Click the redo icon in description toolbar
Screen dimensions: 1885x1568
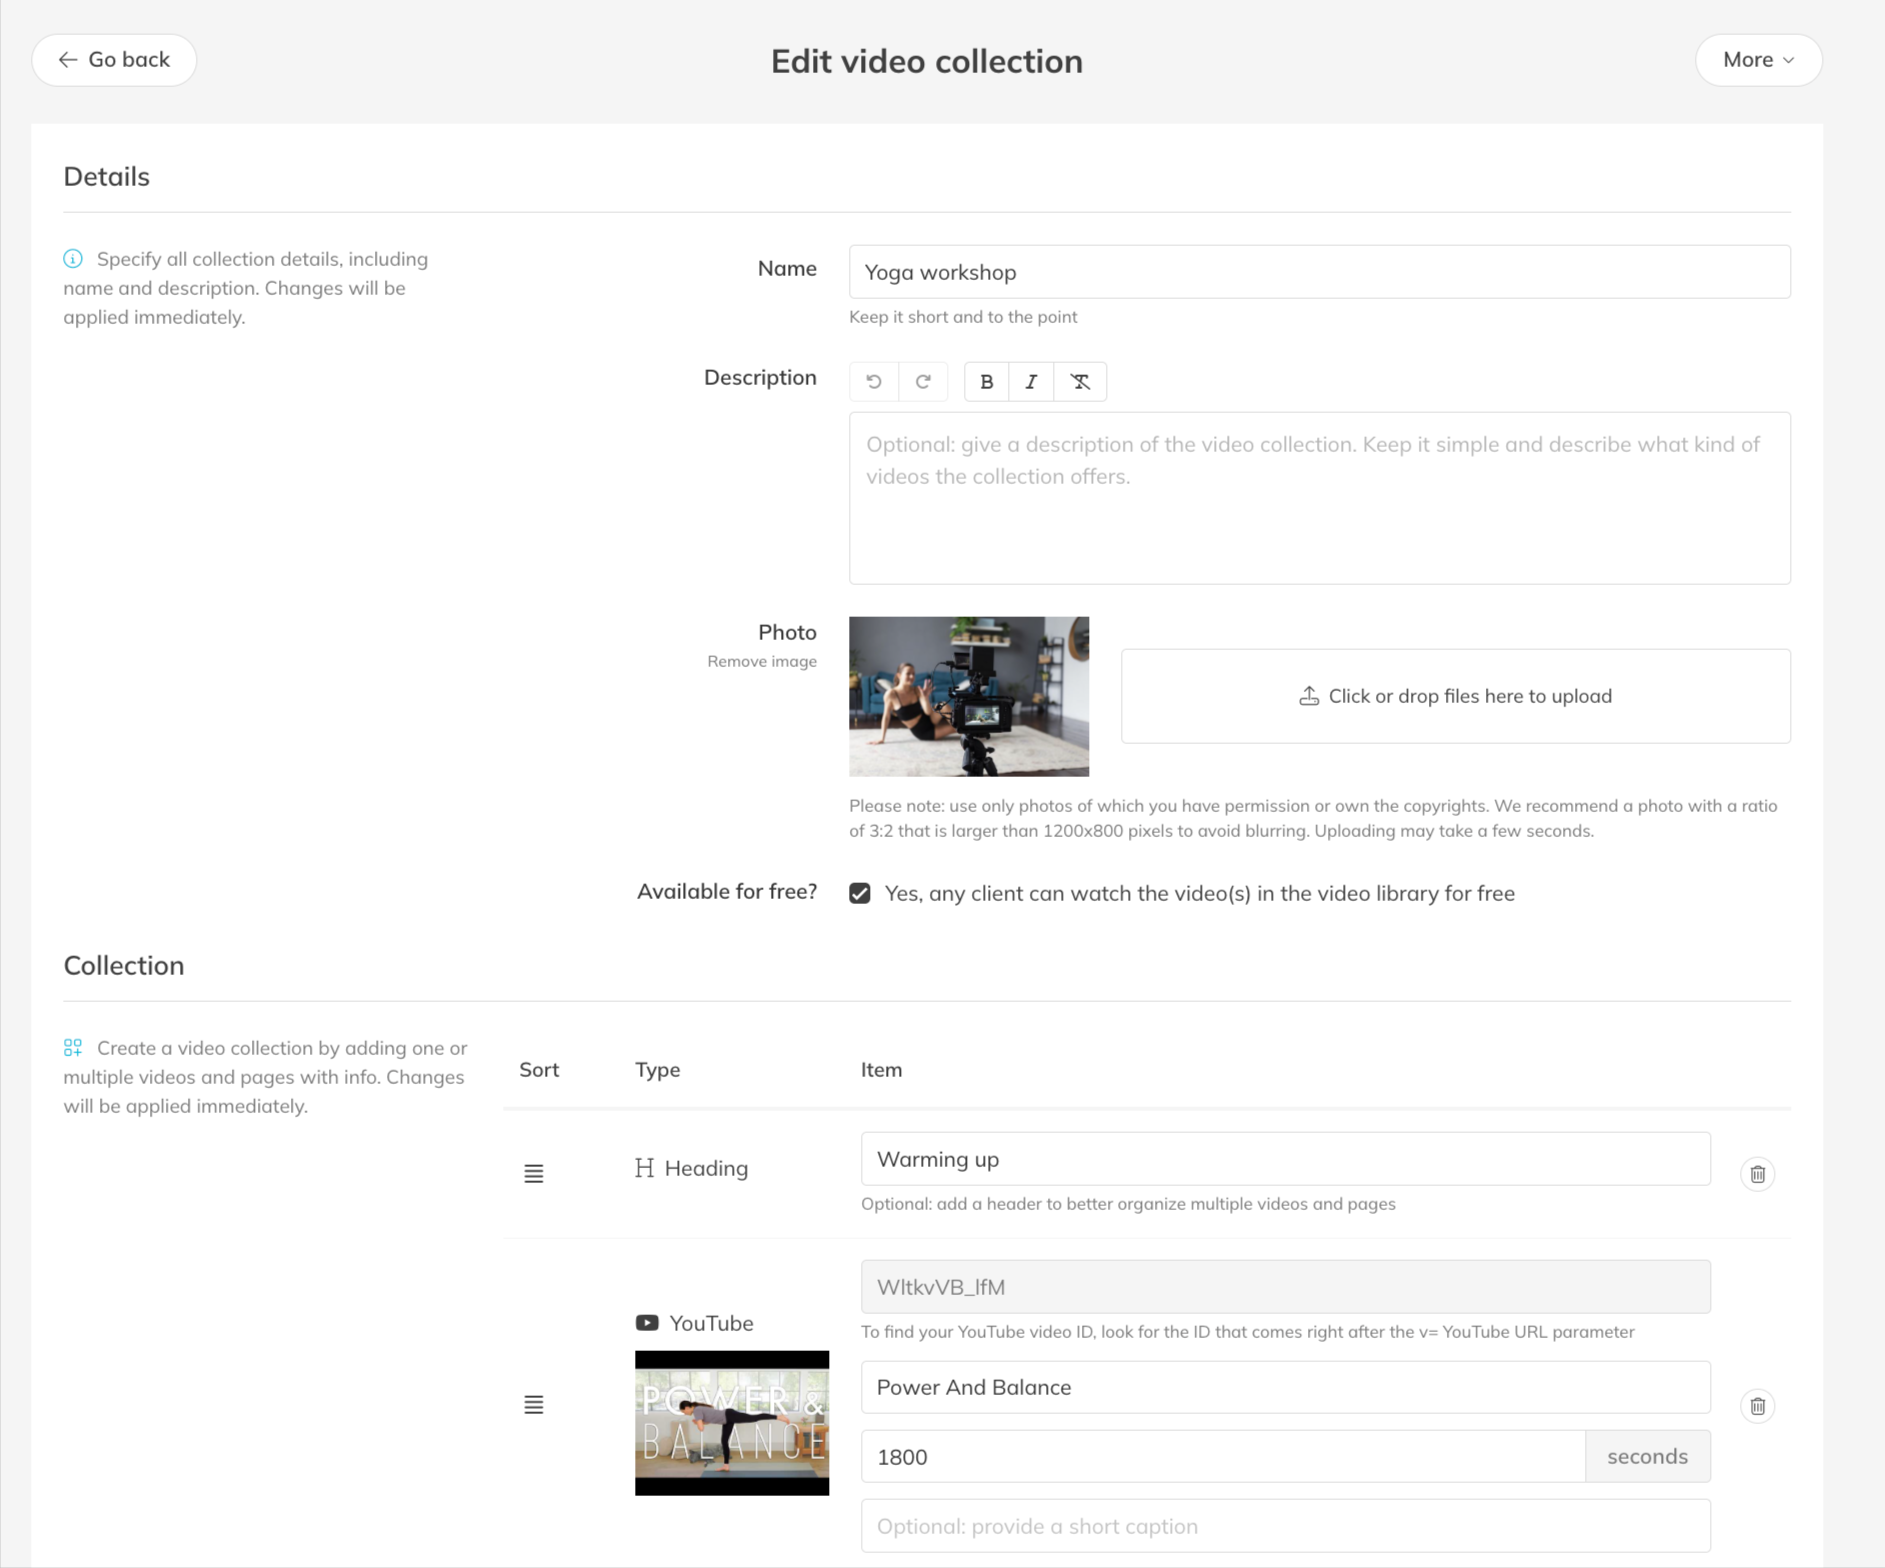tap(923, 382)
